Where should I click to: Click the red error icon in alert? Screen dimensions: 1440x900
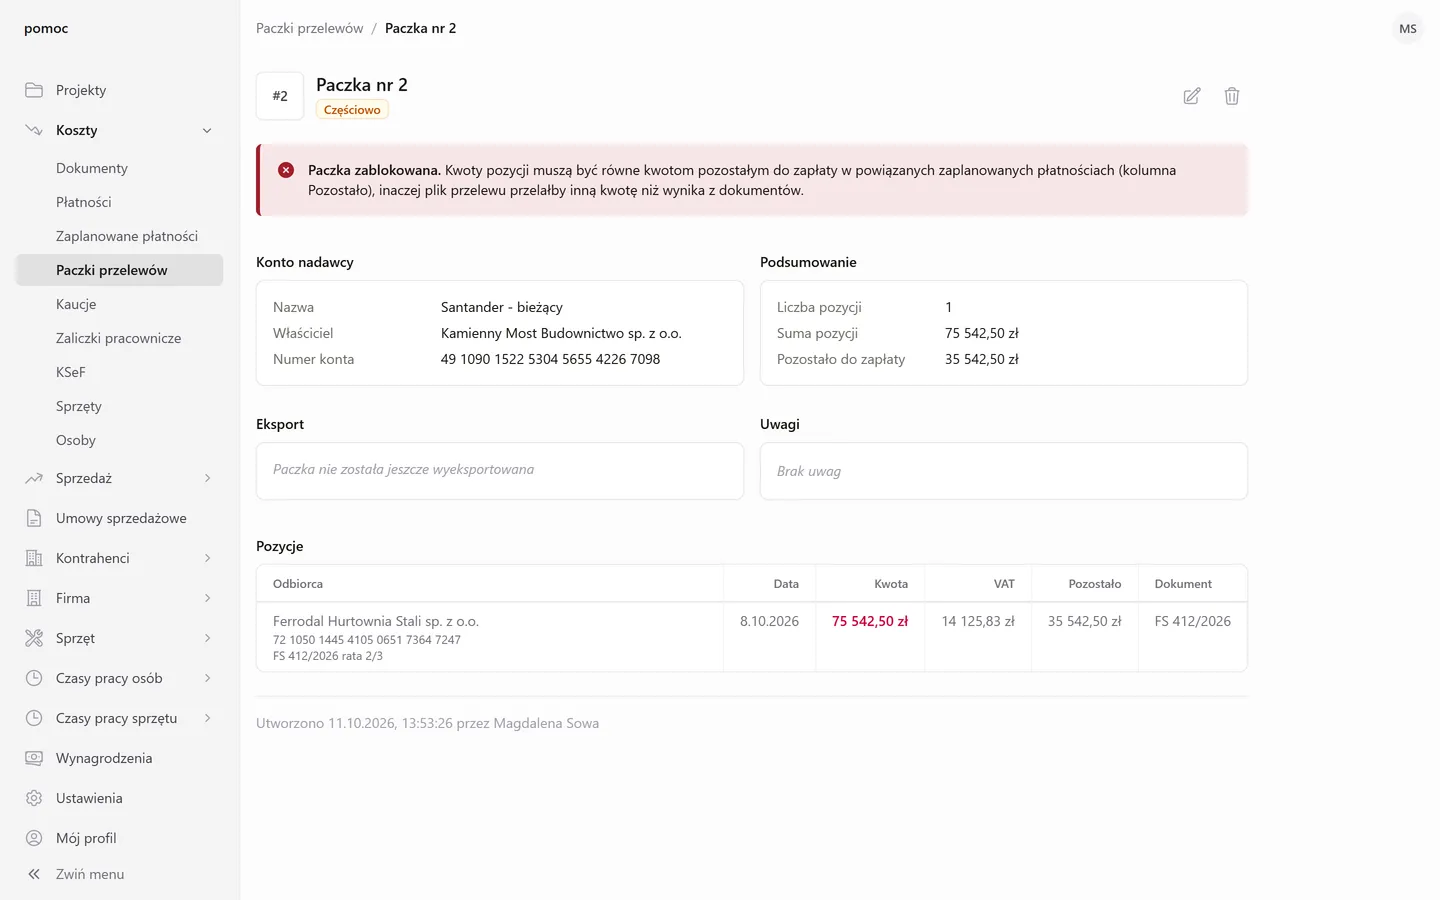pyautogui.click(x=286, y=170)
